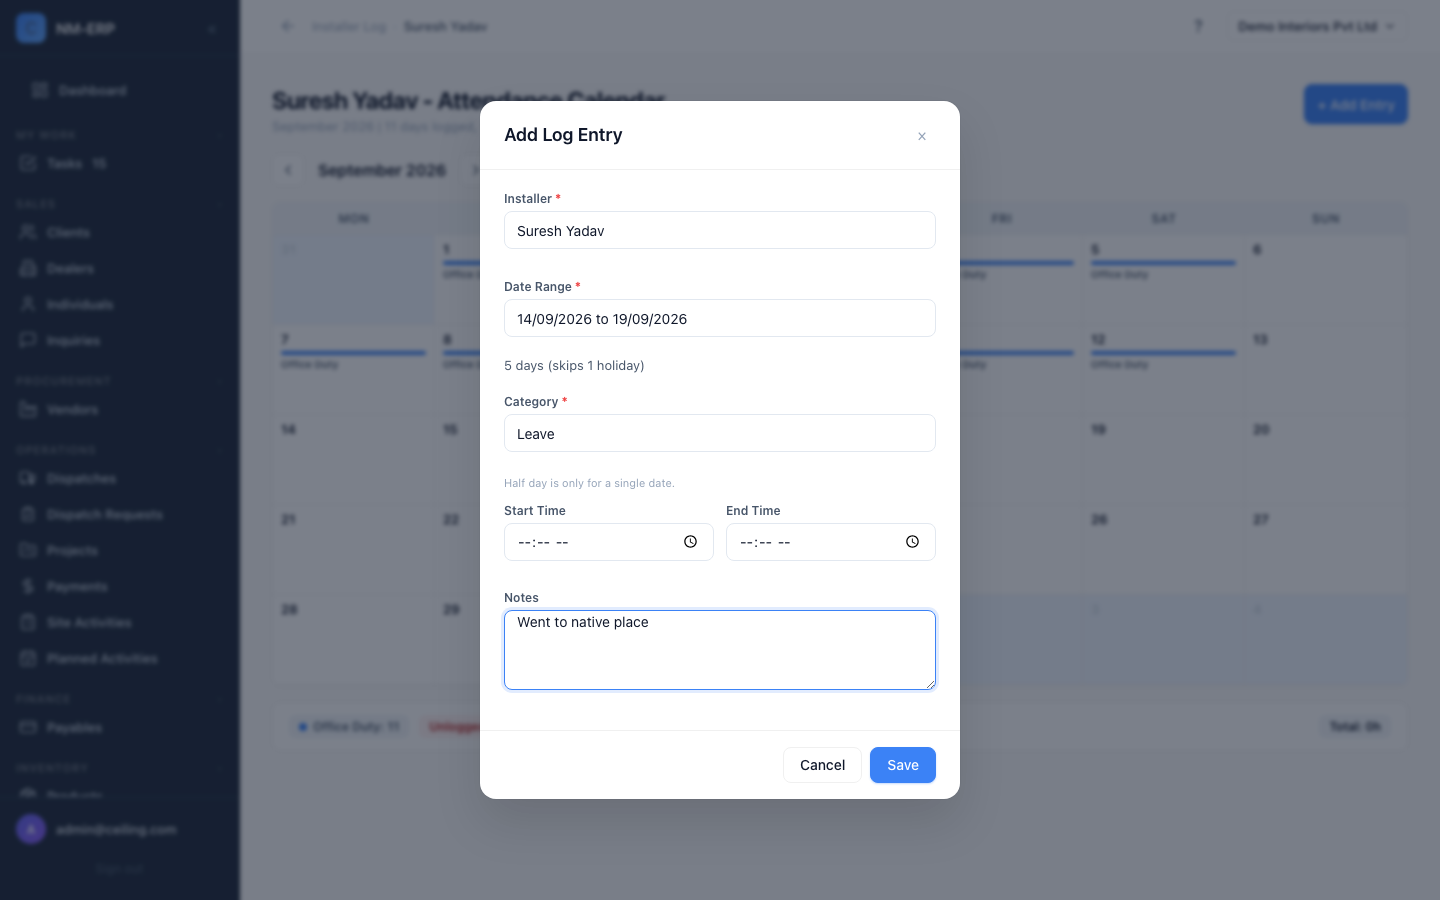Screen dimensions: 1440x900
Task: Click the back arrow in the breadcrumb
Action: point(287,26)
